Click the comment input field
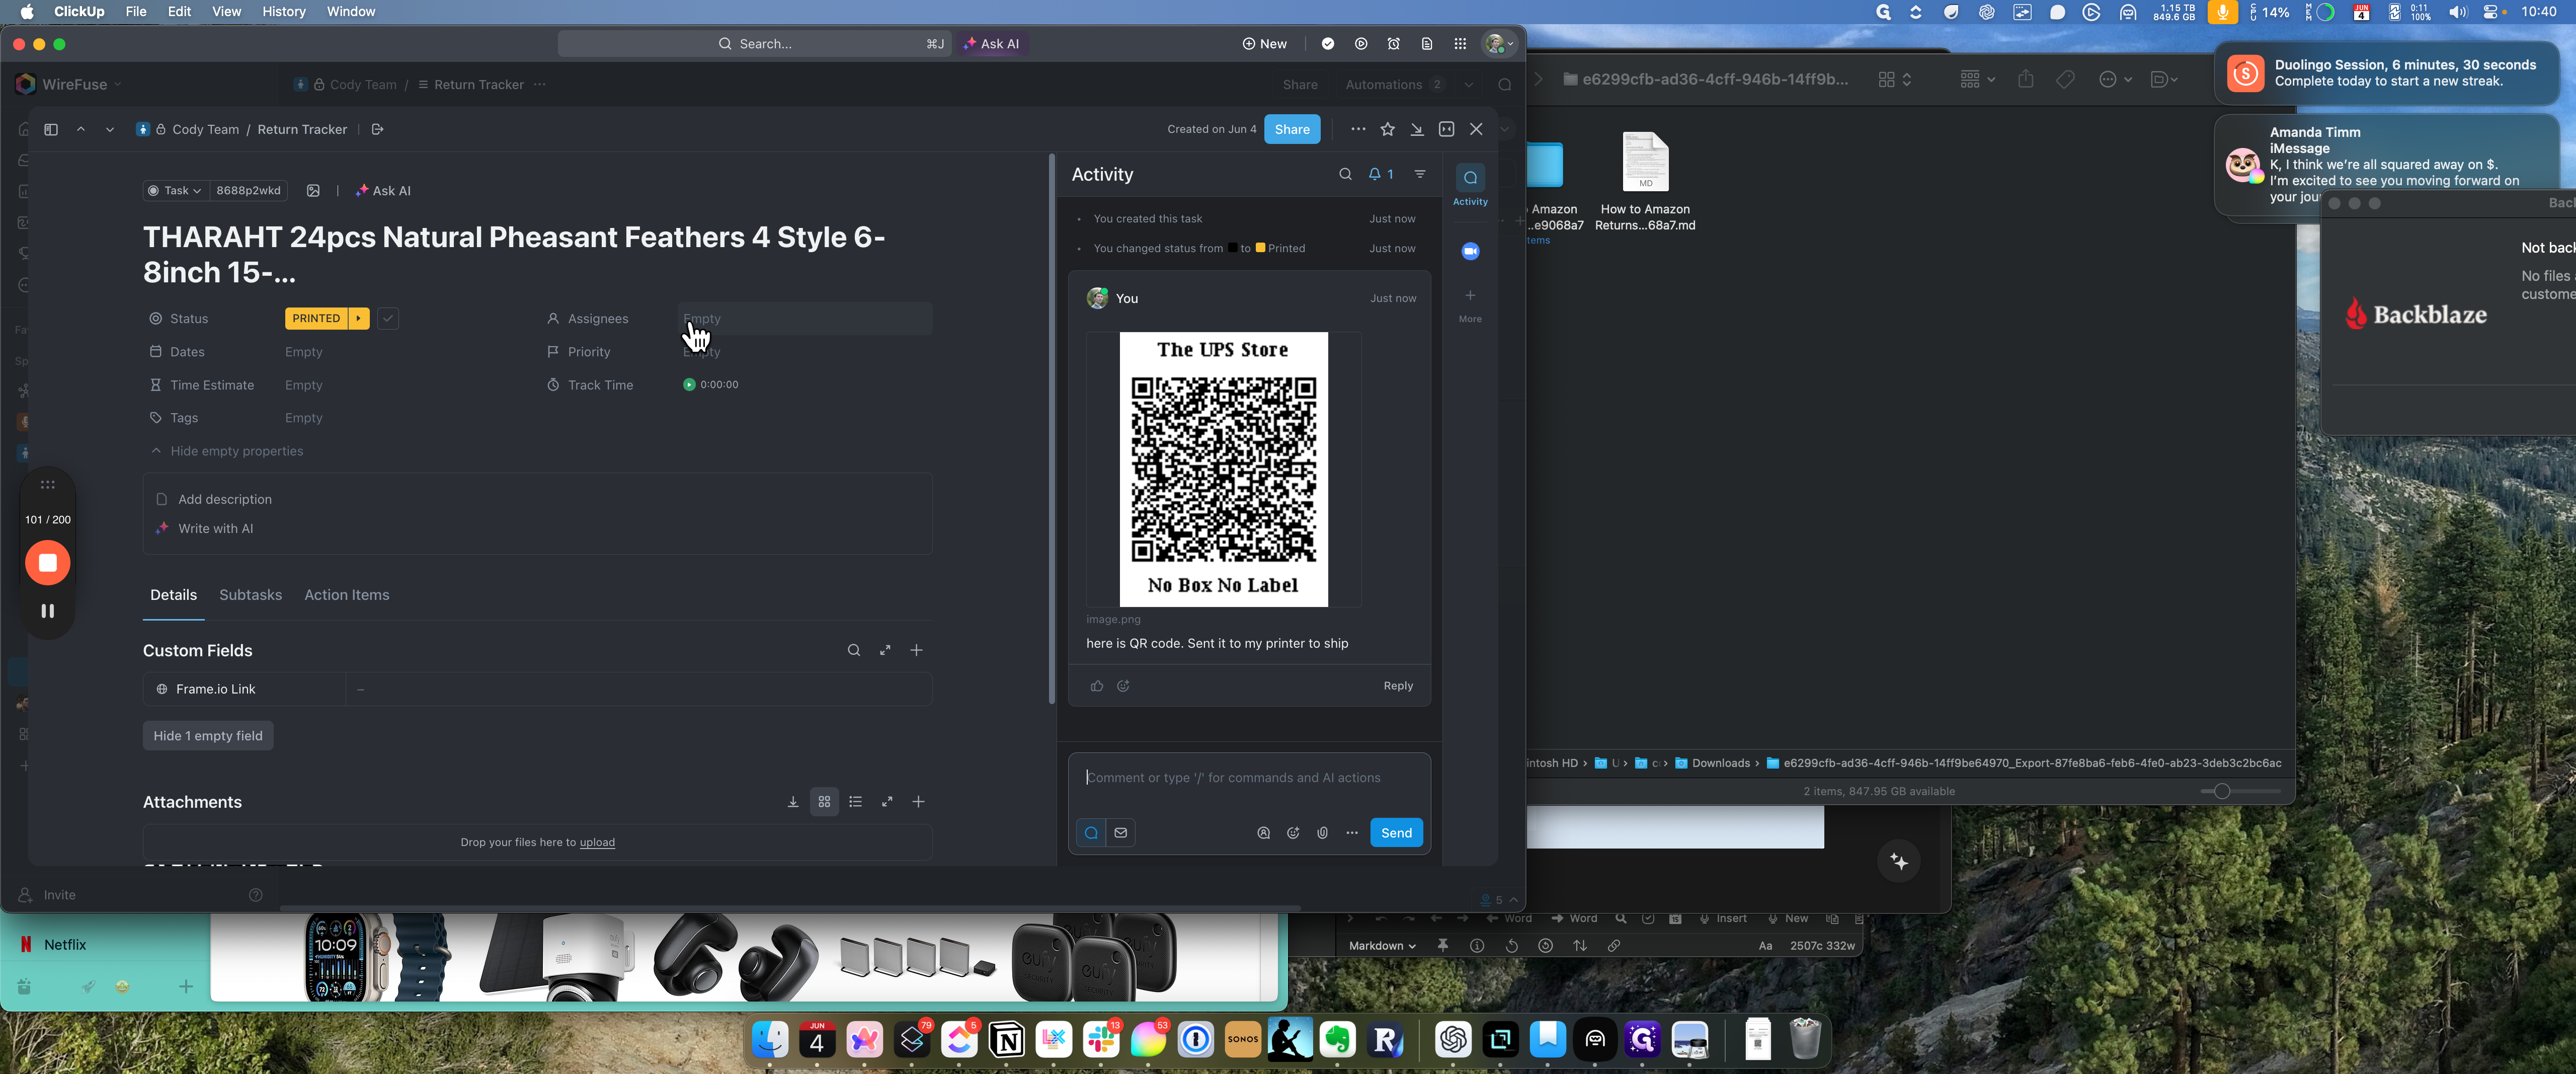The width and height of the screenshot is (2576, 1074). [x=1248, y=778]
